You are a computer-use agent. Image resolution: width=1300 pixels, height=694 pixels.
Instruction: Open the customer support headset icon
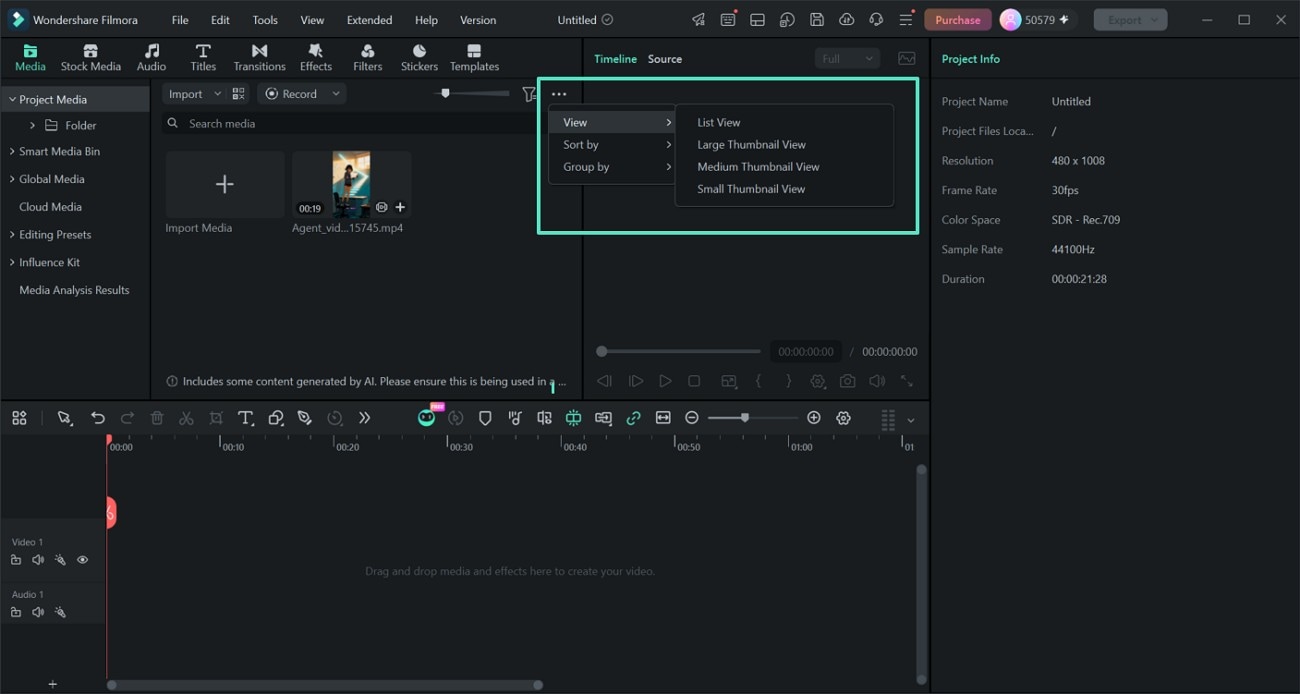[876, 20]
